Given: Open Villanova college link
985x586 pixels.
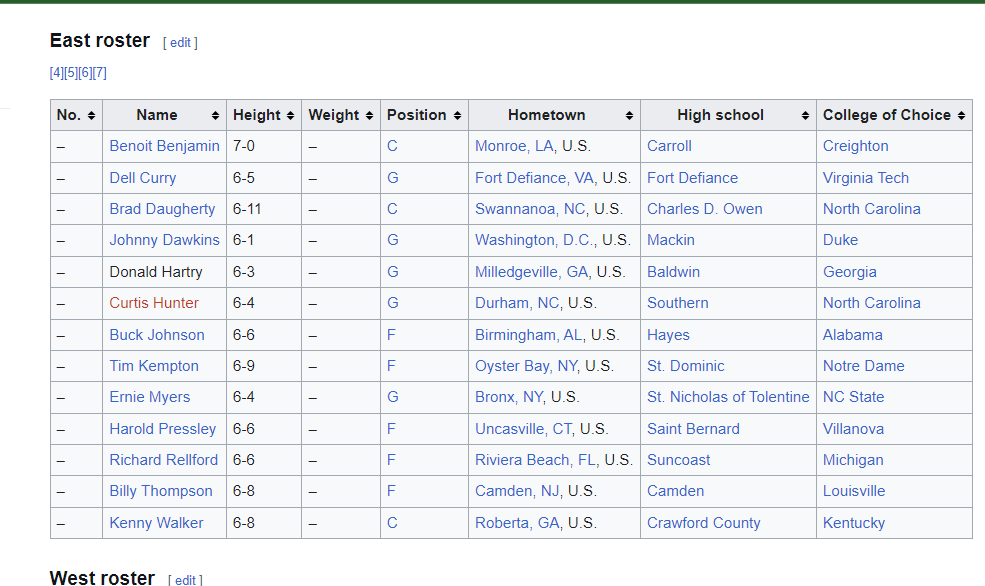Looking at the screenshot, I should 853,430.
